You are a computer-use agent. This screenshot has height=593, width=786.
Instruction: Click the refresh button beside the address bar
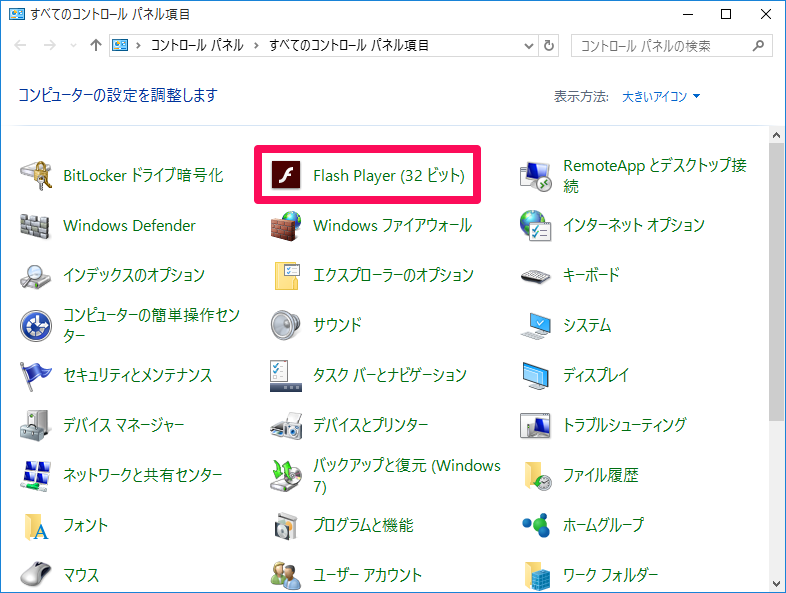tap(548, 45)
